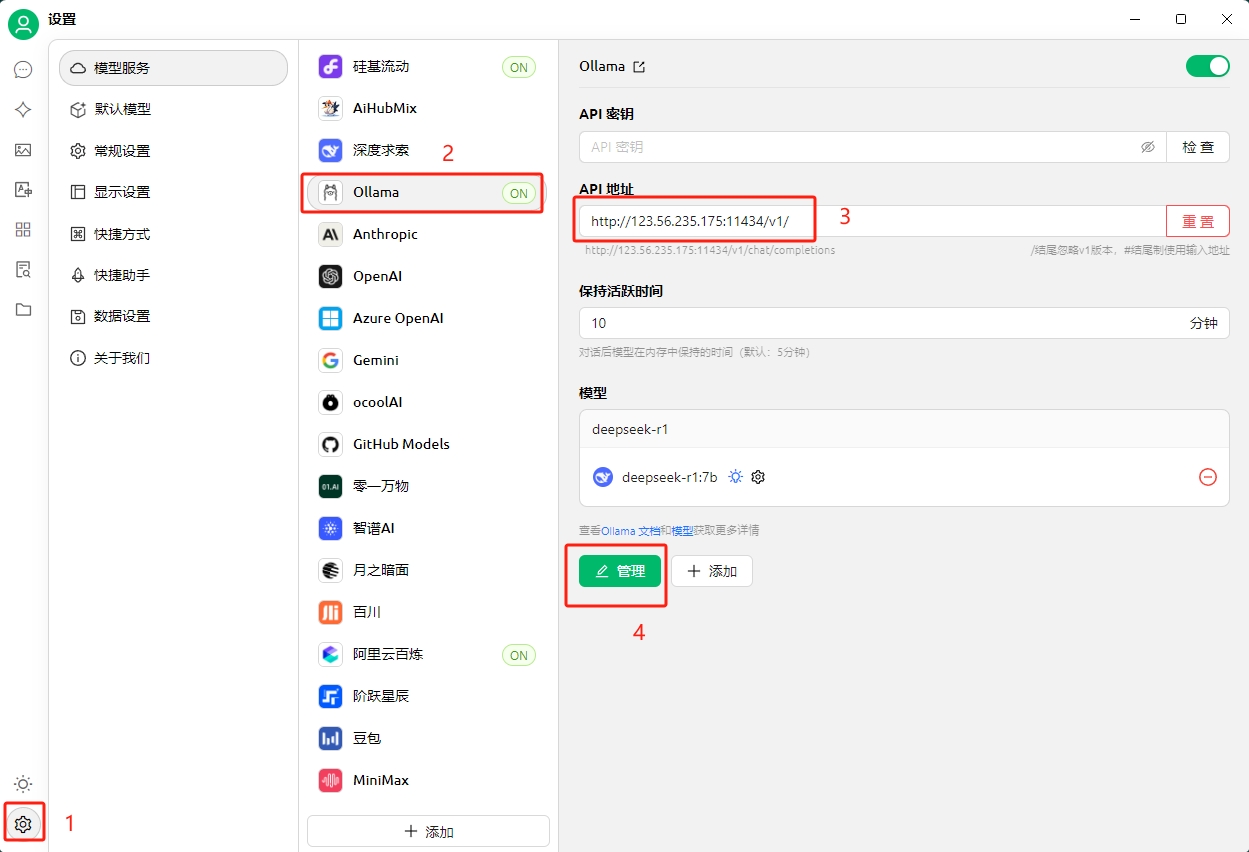Select the AiHubMix provider
This screenshot has height=852, width=1249.
(x=427, y=108)
